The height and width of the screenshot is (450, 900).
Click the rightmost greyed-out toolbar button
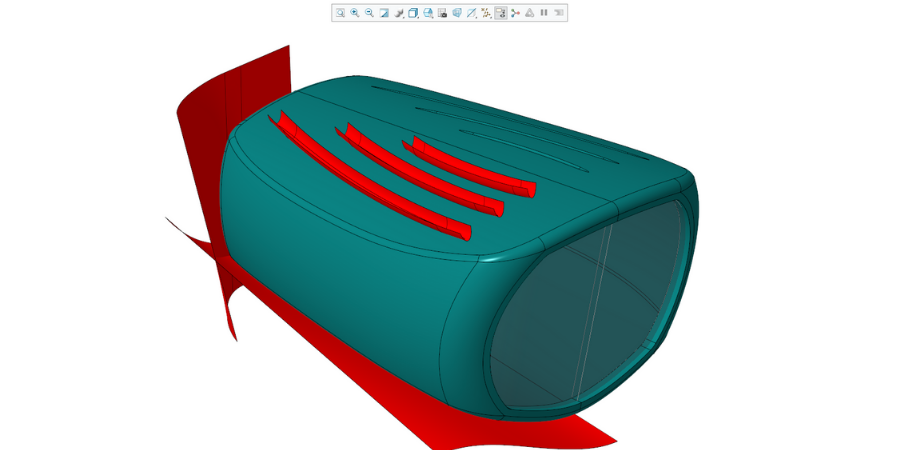[559, 13]
